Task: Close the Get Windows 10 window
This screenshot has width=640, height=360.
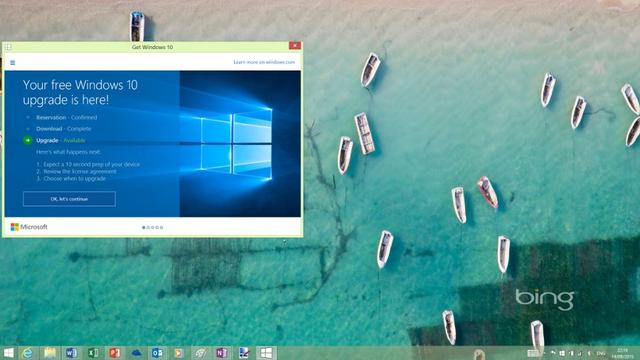Action: pyautogui.click(x=295, y=46)
